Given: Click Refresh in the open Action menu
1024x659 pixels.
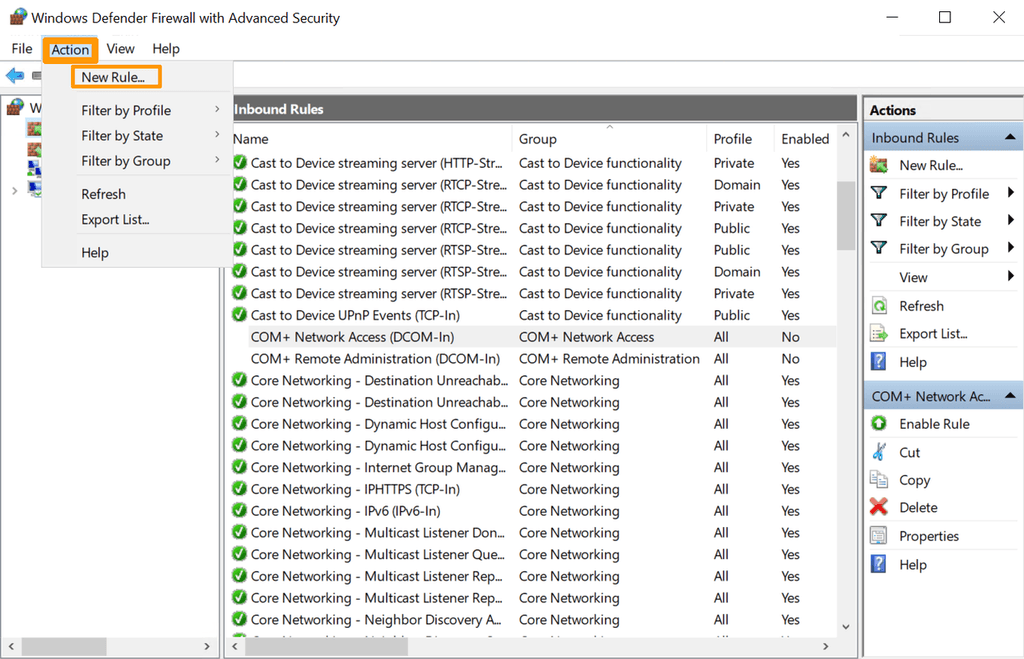Looking at the screenshot, I should click(104, 193).
